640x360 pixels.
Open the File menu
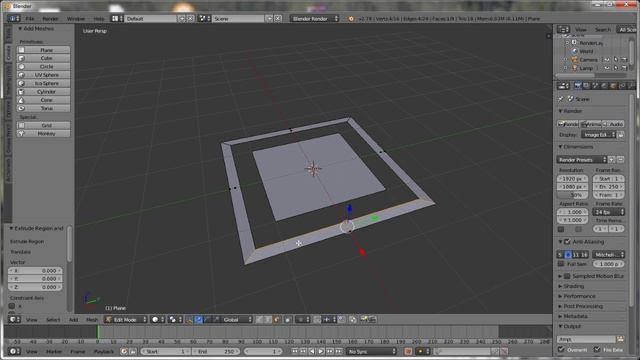pyautogui.click(x=30, y=19)
